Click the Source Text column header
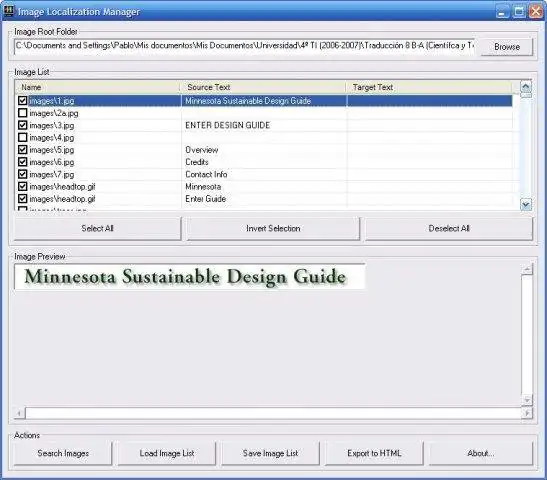Image resolution: width=547 pixels, height=480 pixels. click(x=263, y=87)
